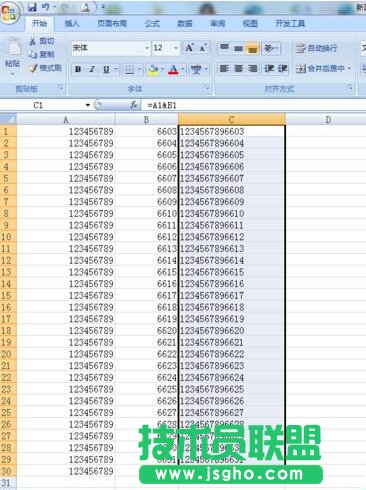Click cell C20 containing 1234567896622
This screenshot has height=490, width=366.
tap(232, 354)
